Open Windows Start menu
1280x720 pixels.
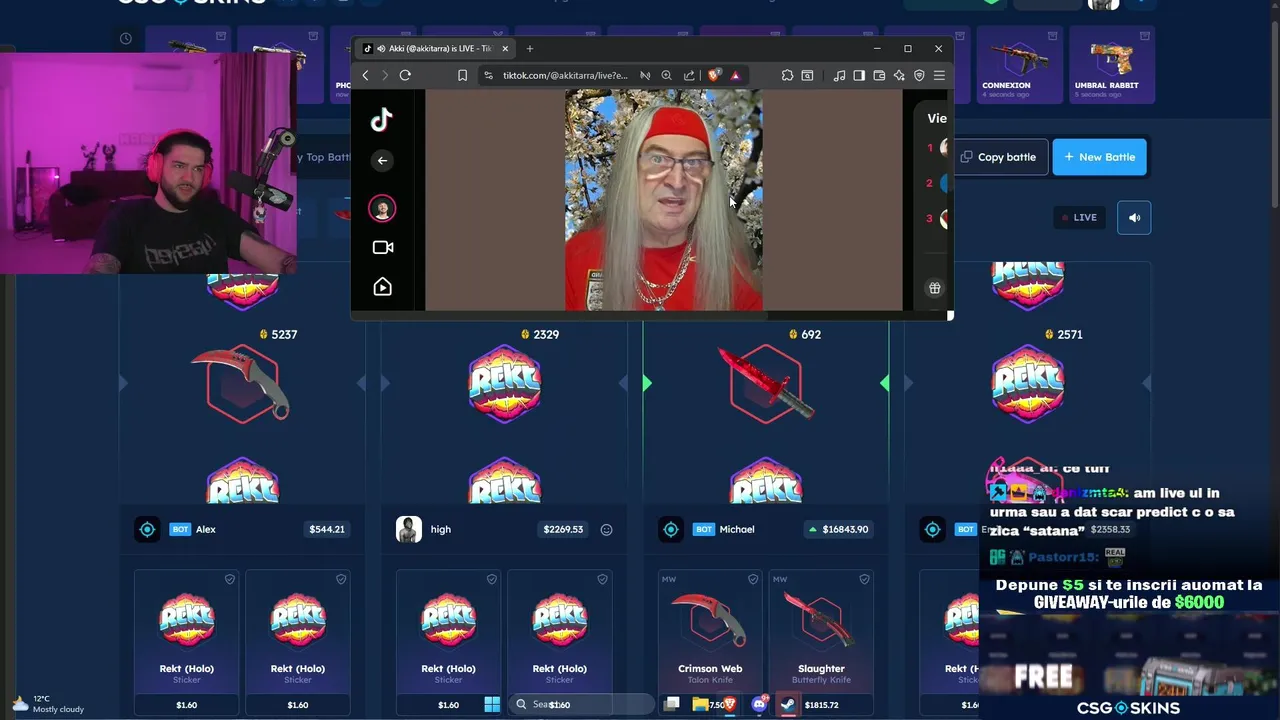pyautogui.click(x=492, y=704)
